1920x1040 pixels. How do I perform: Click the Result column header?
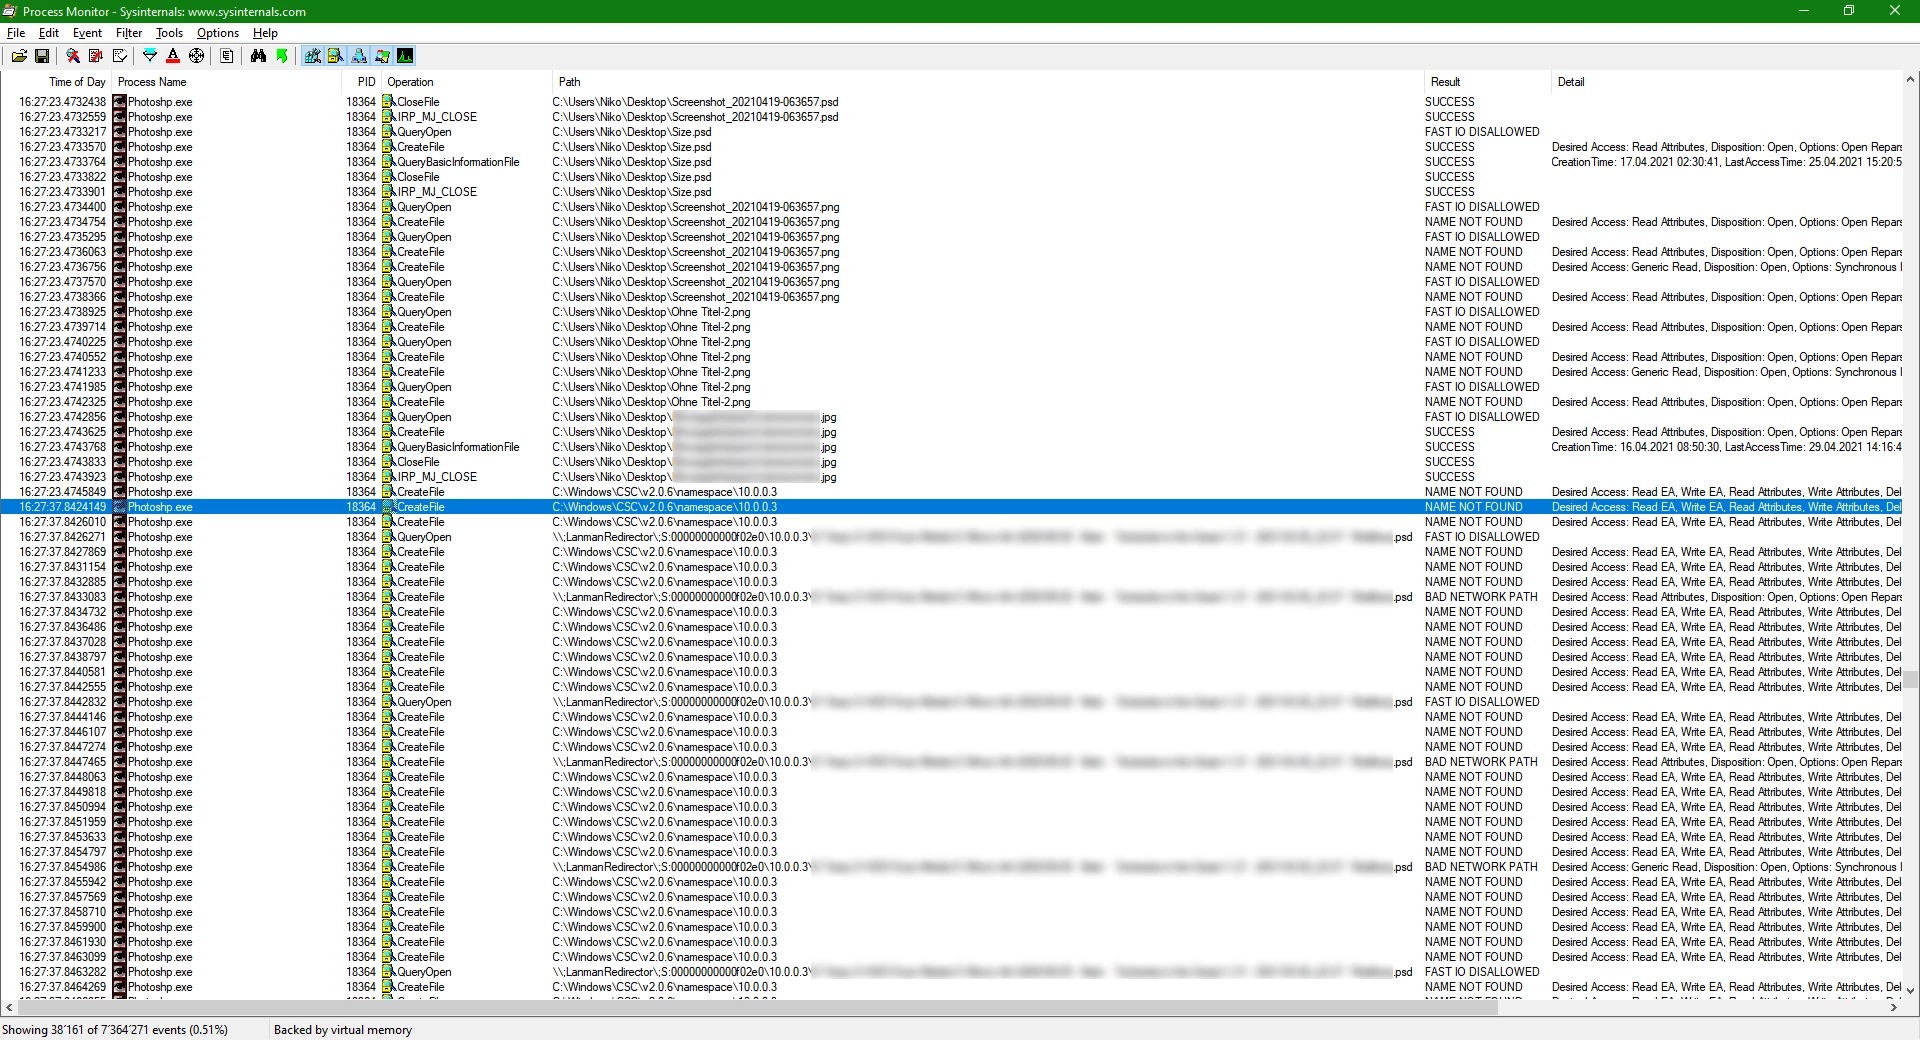coord(1487,82)
